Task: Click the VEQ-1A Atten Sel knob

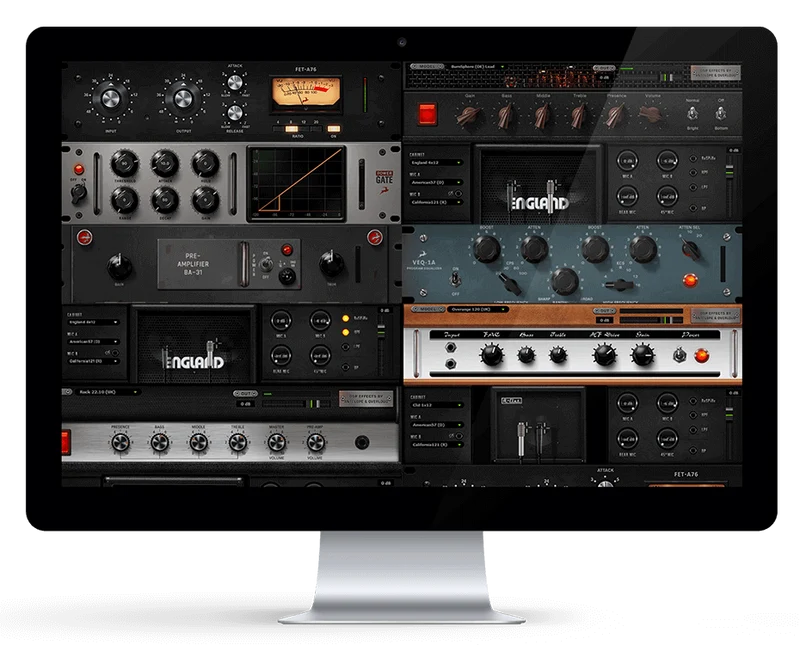Action: 690,249
